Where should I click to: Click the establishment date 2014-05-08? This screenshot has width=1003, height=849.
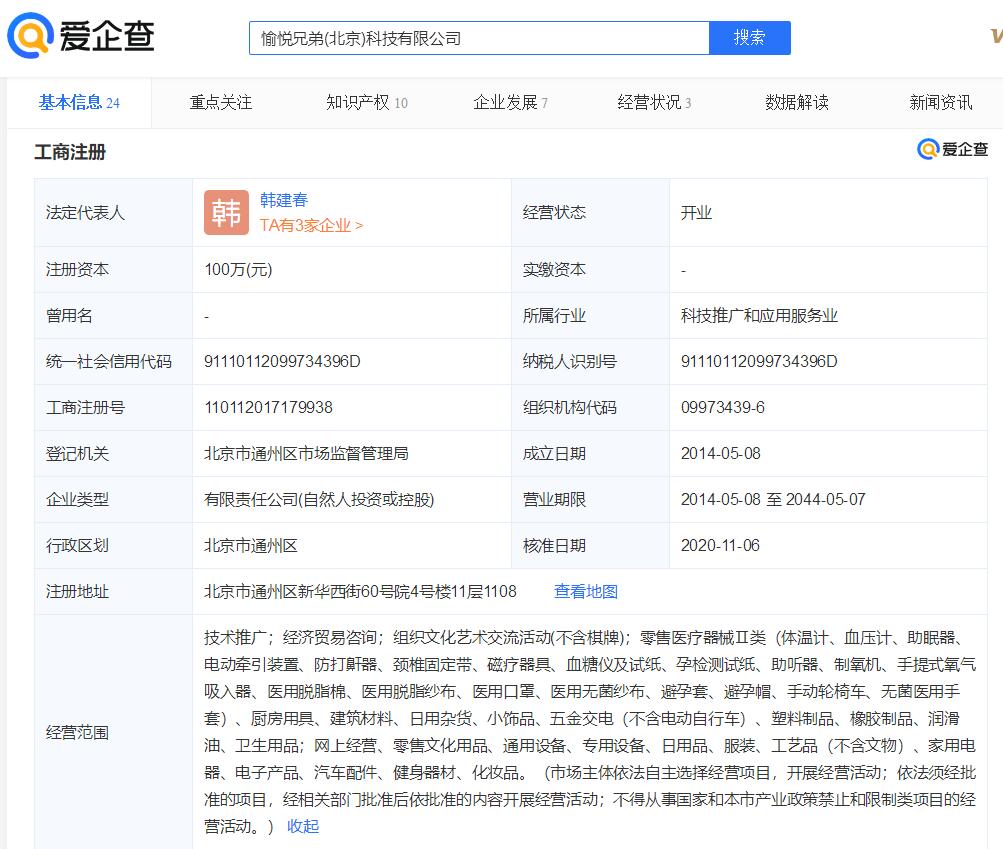tap(721, 454)
